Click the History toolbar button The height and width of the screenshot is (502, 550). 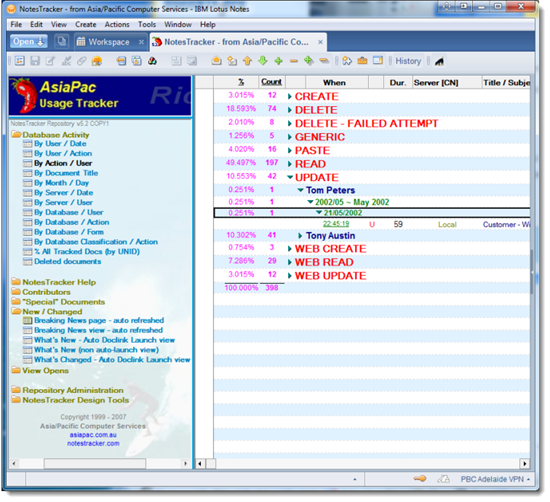(x=408, y=61)
